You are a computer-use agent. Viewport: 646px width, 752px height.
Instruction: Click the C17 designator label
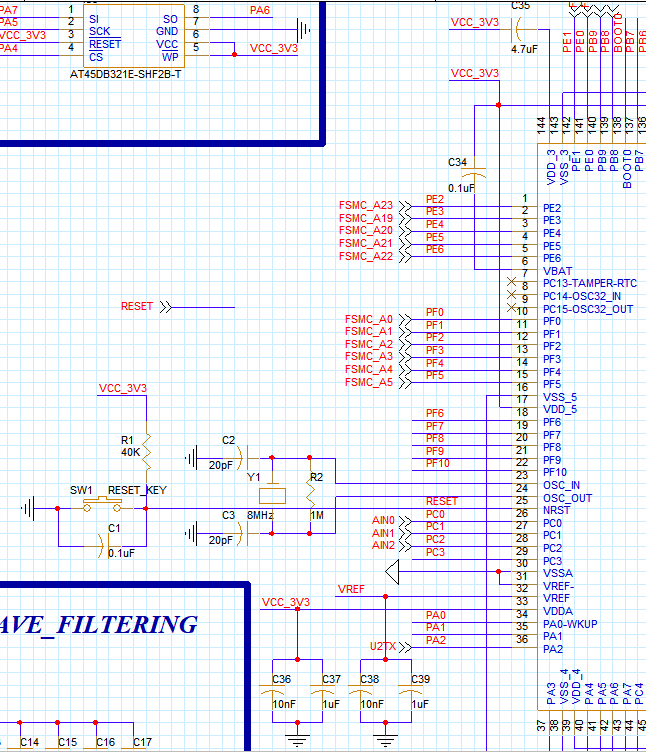pos(142,742)
